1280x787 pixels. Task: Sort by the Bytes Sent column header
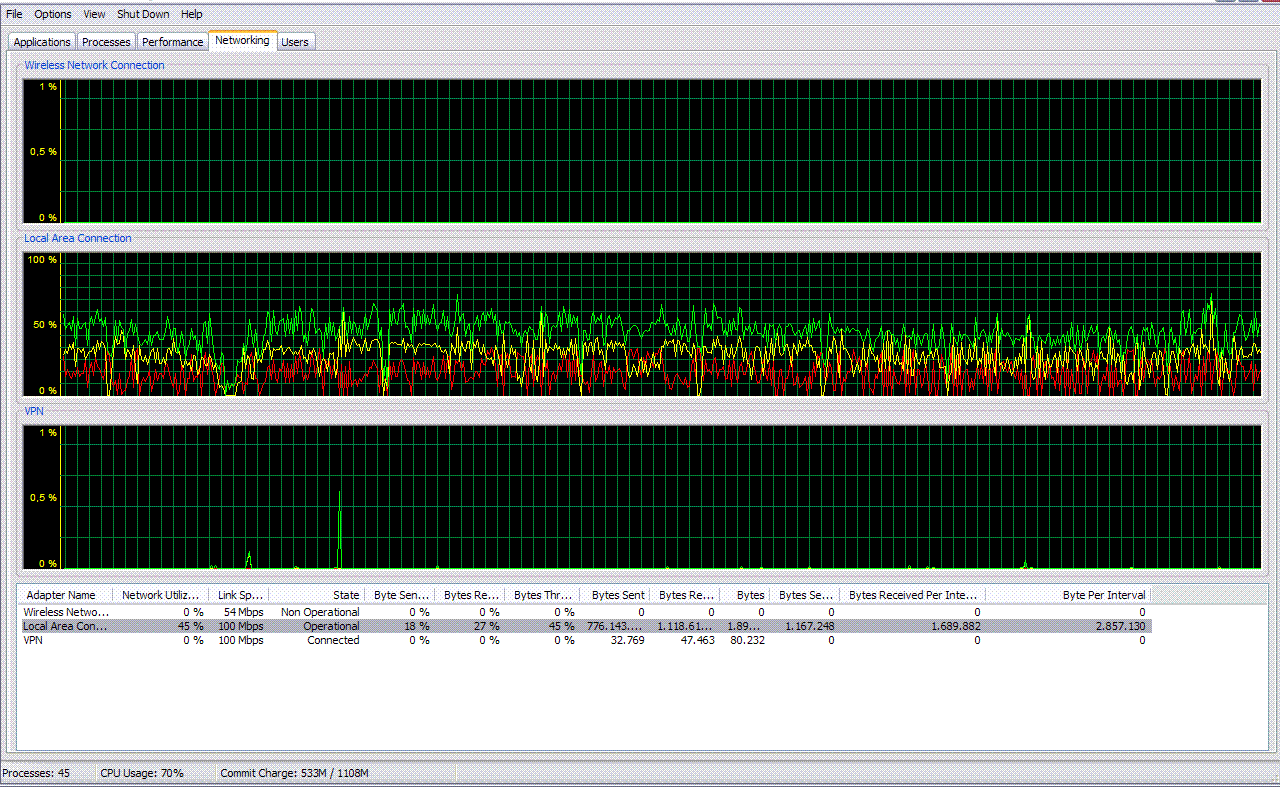click(x=614, y=595)
